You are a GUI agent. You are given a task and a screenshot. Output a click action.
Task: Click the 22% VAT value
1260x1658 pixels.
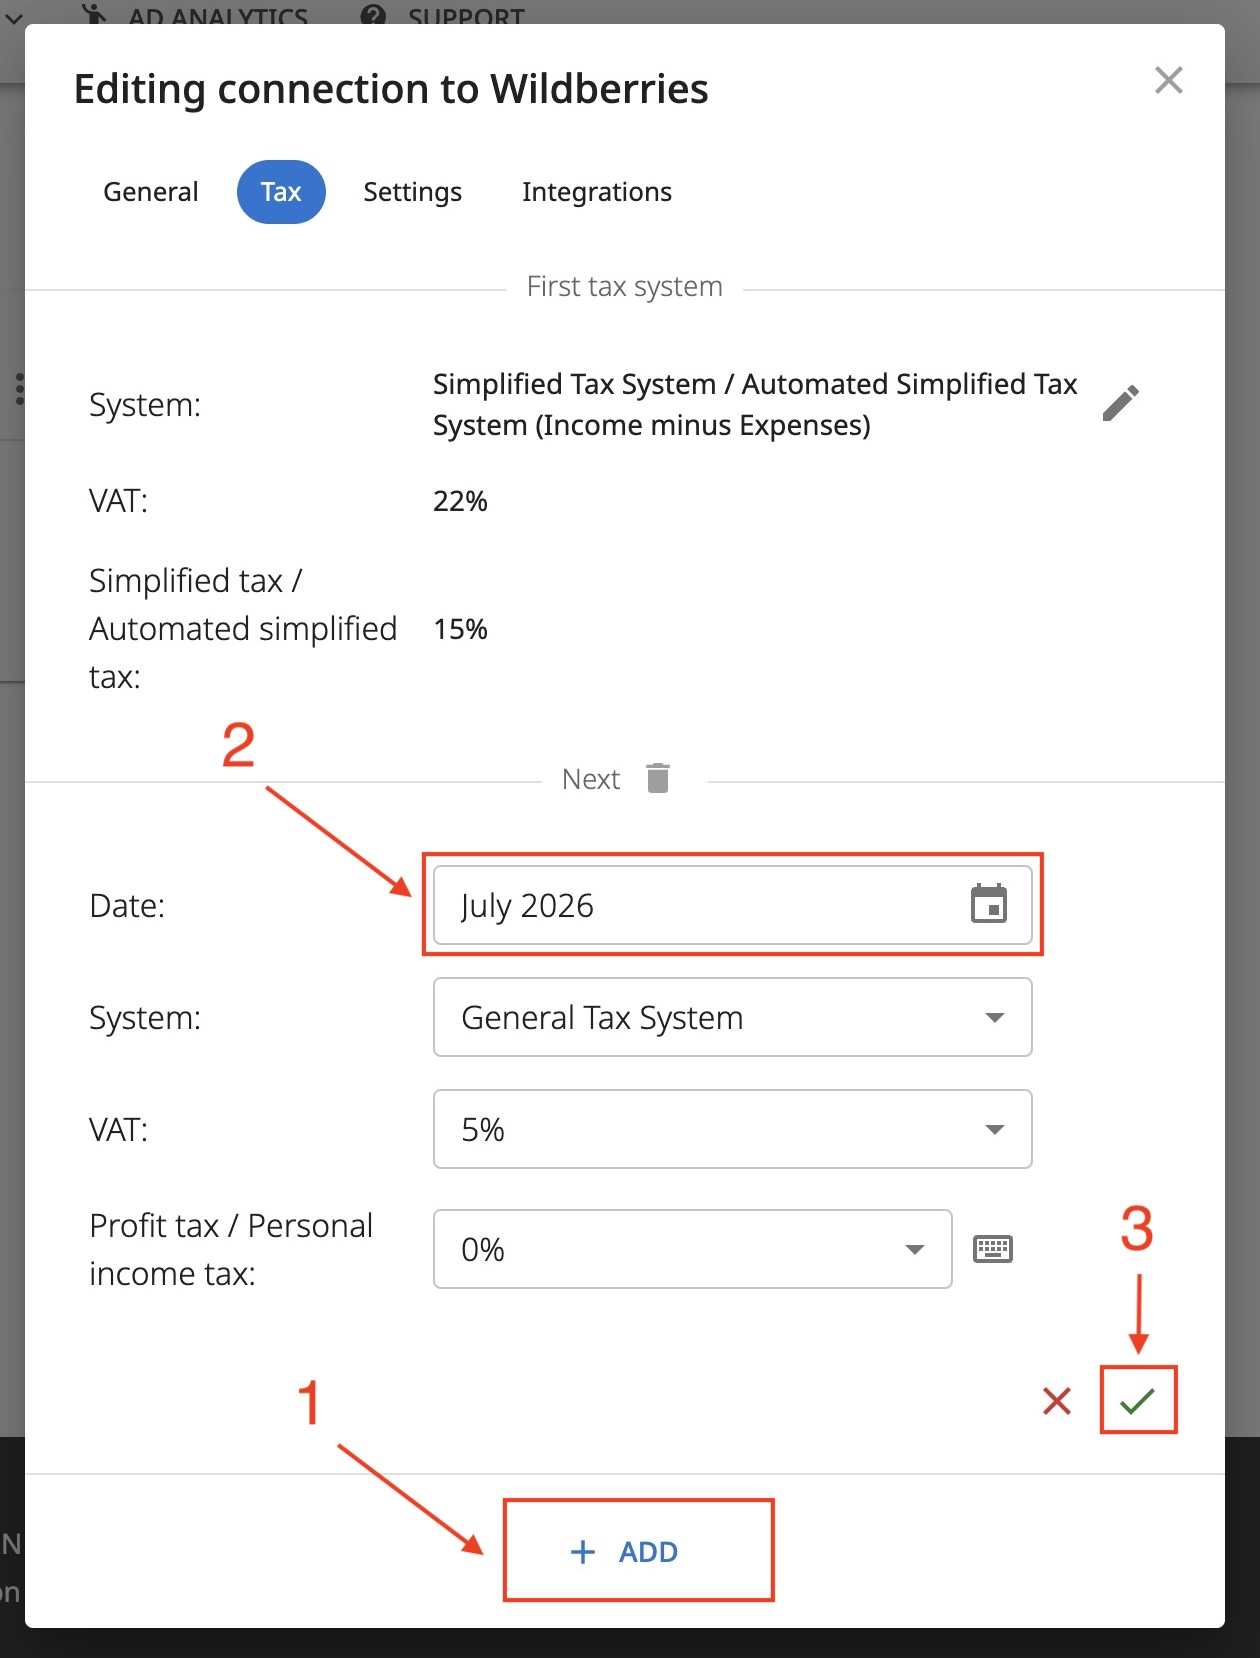[x=460, y=501]
